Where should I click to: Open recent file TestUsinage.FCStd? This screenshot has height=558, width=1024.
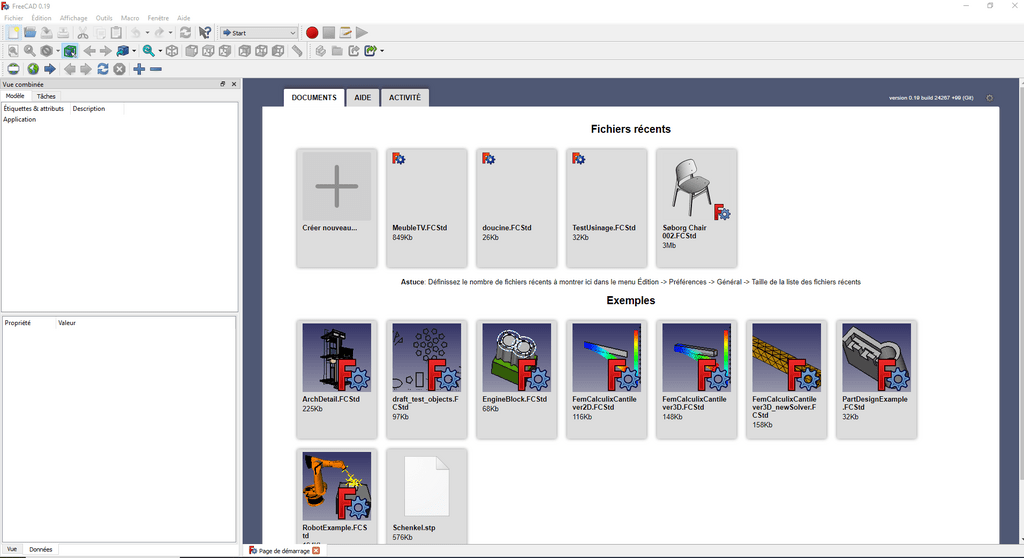(x=607, y=208)
